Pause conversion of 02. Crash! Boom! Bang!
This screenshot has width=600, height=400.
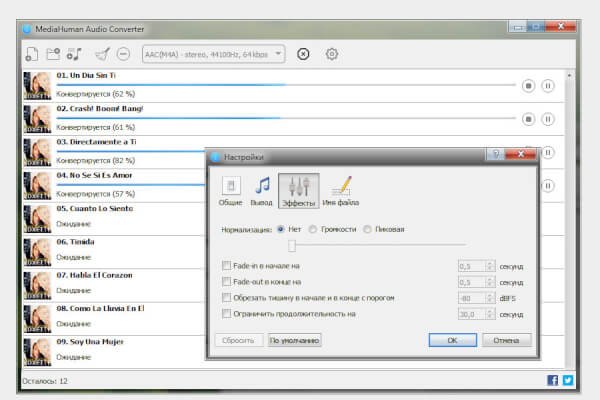(x=548, y=119)
